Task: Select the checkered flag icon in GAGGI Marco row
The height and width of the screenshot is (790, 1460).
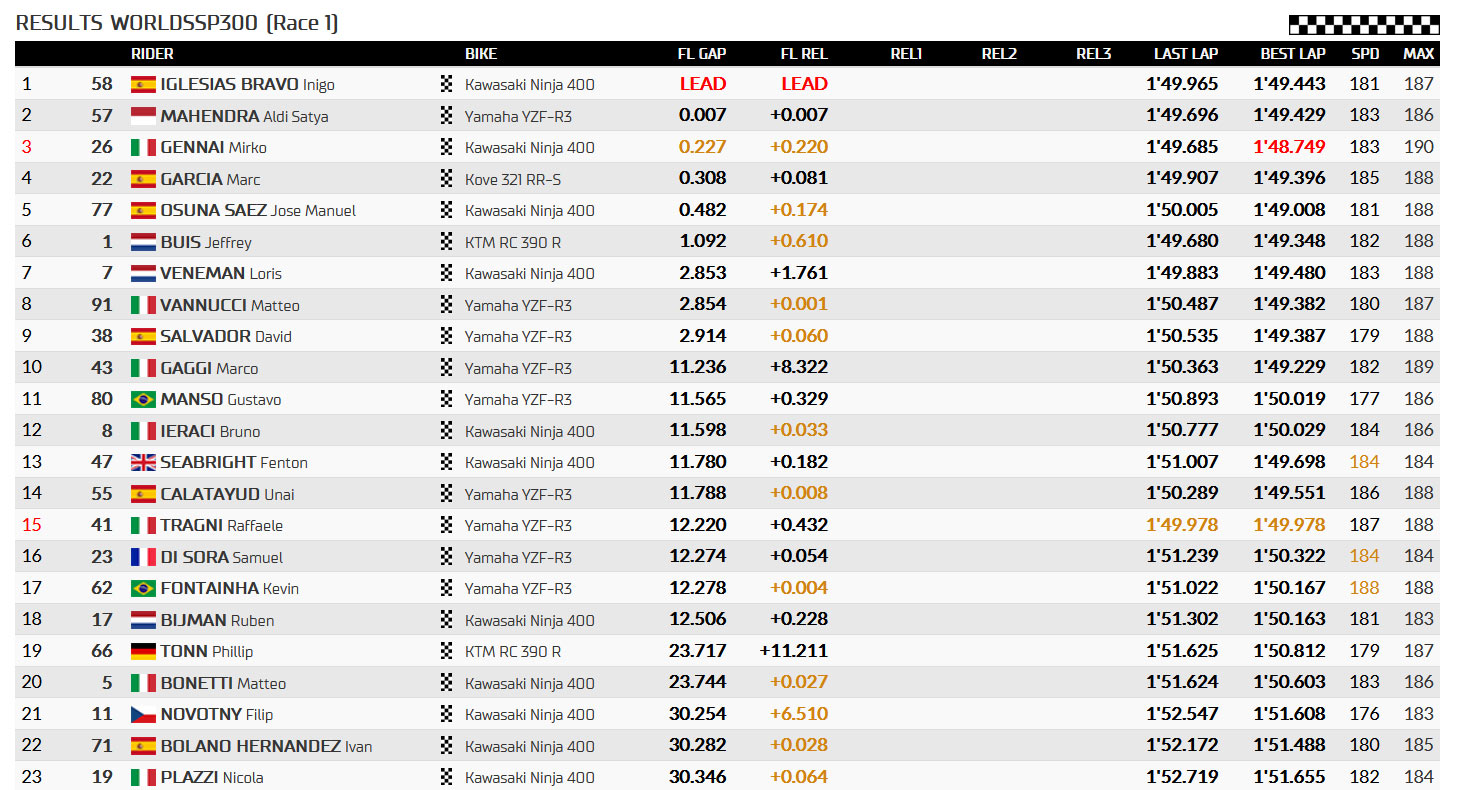Action: click(x=447, y=368)
